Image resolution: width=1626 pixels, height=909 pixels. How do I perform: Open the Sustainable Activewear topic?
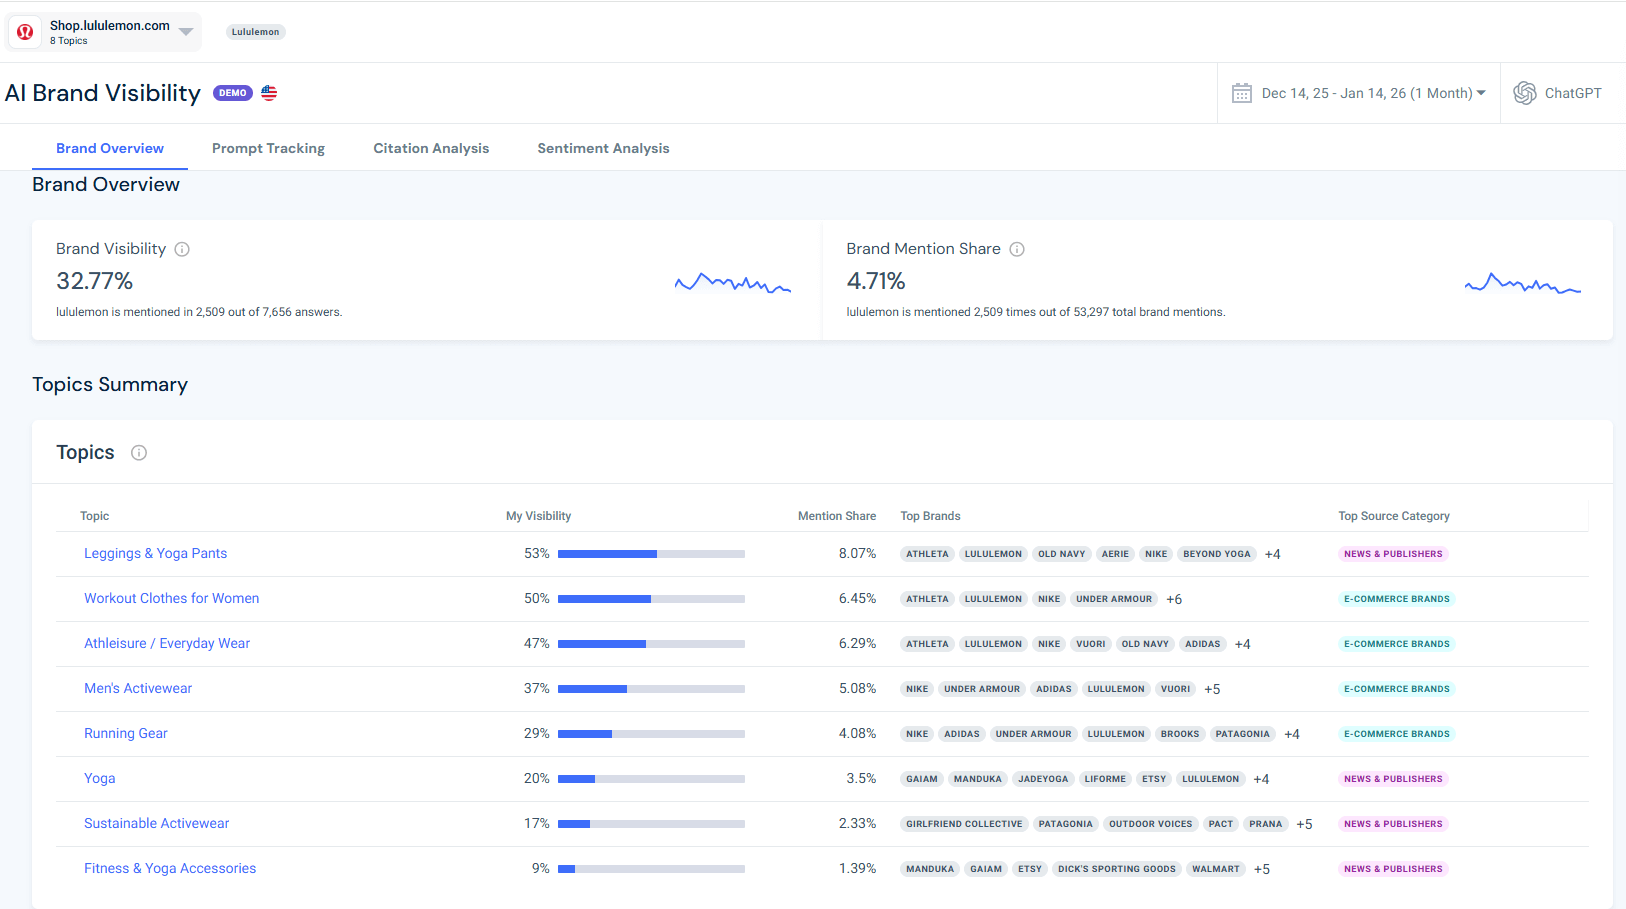pyautogui.click(x=156, y=823)
